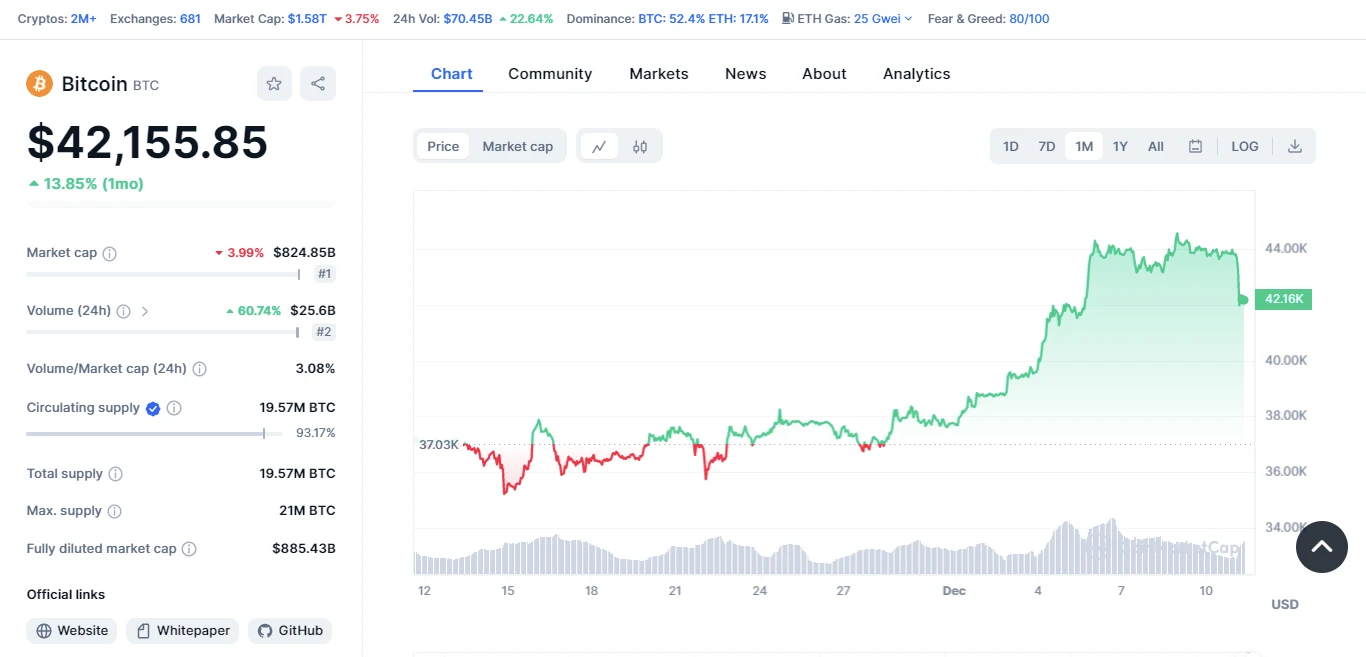Click the circulating supply verified badge
The width and height of the screenshot is (1366, 657).
pyautogui.click(x=153, y=408)
